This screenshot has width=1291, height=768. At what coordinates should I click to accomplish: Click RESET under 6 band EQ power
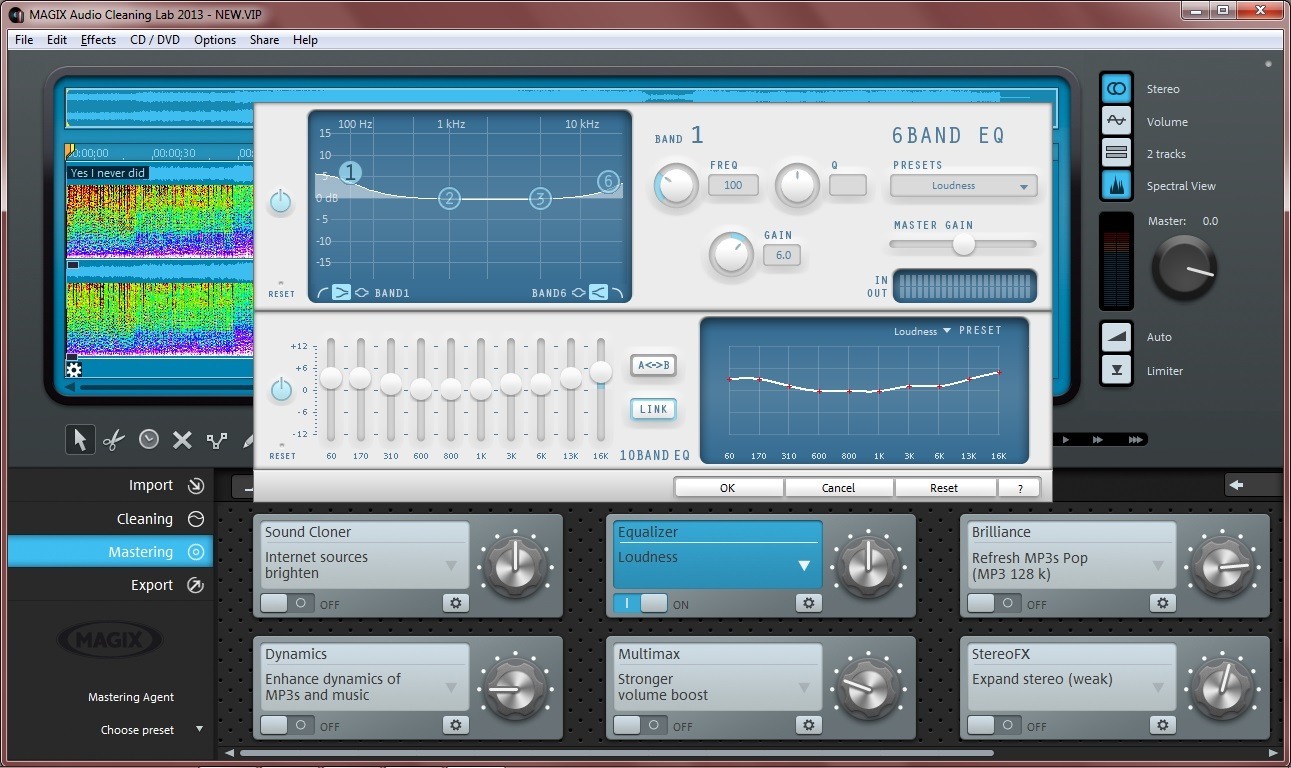click(281, 294)
